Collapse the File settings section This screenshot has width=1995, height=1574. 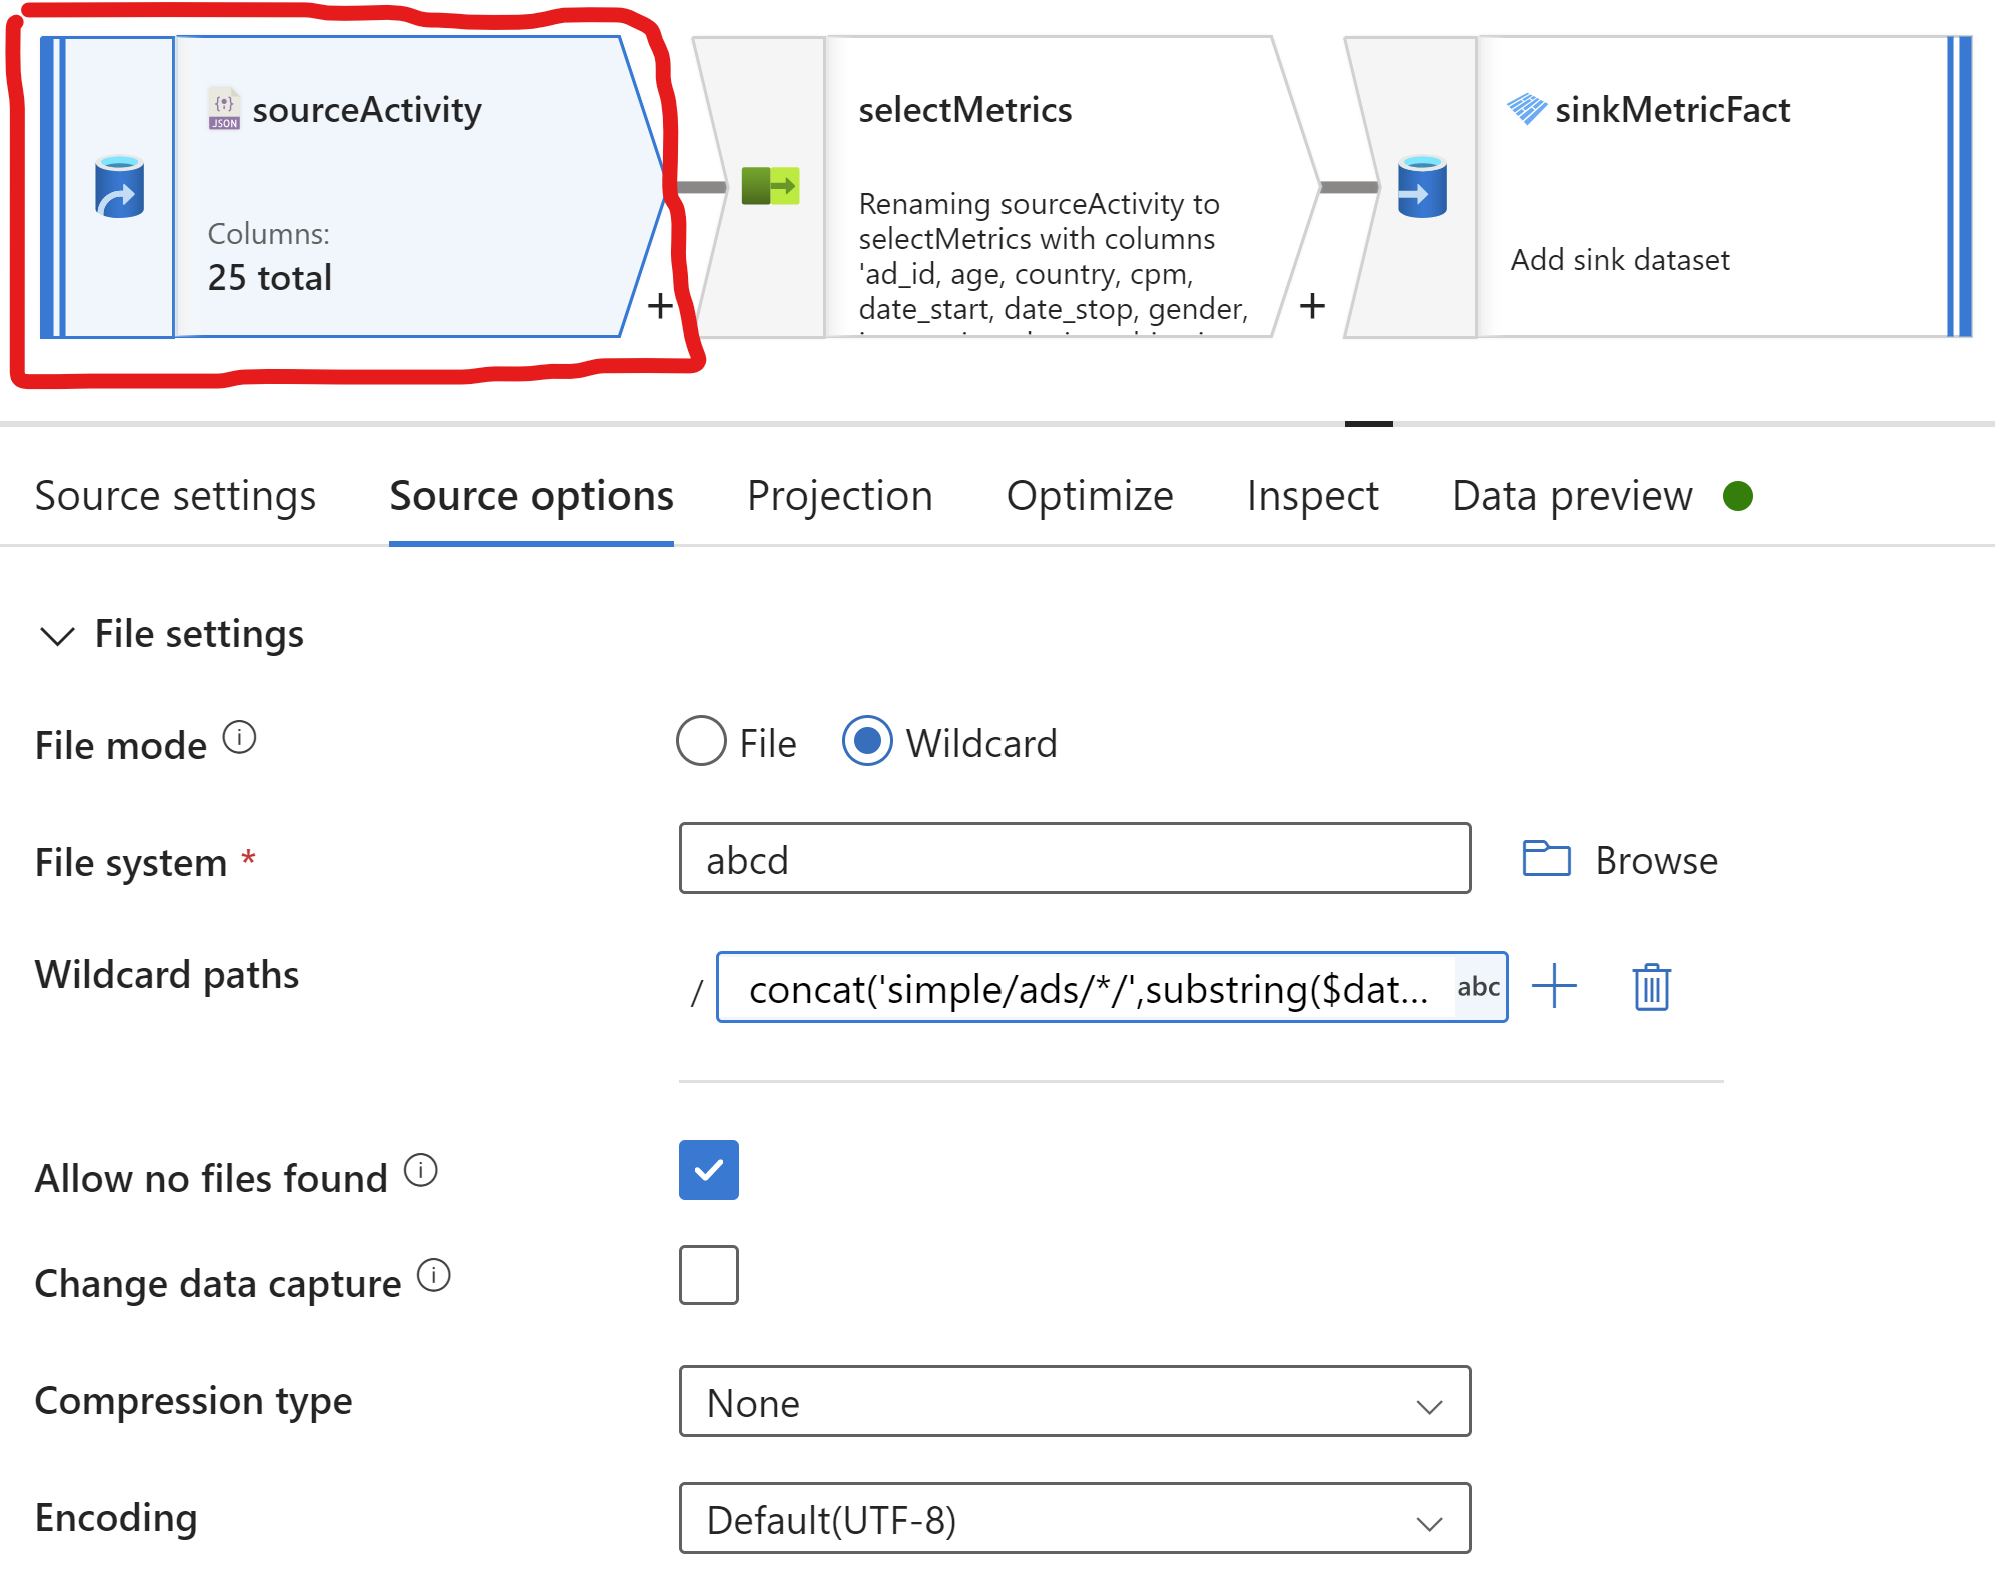59,634
